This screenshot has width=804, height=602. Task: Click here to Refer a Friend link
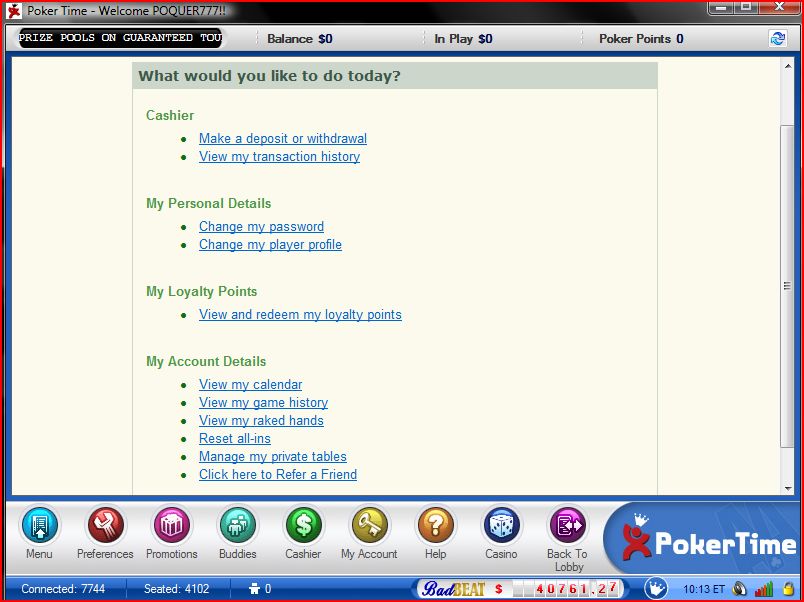[x=278, y=474]
